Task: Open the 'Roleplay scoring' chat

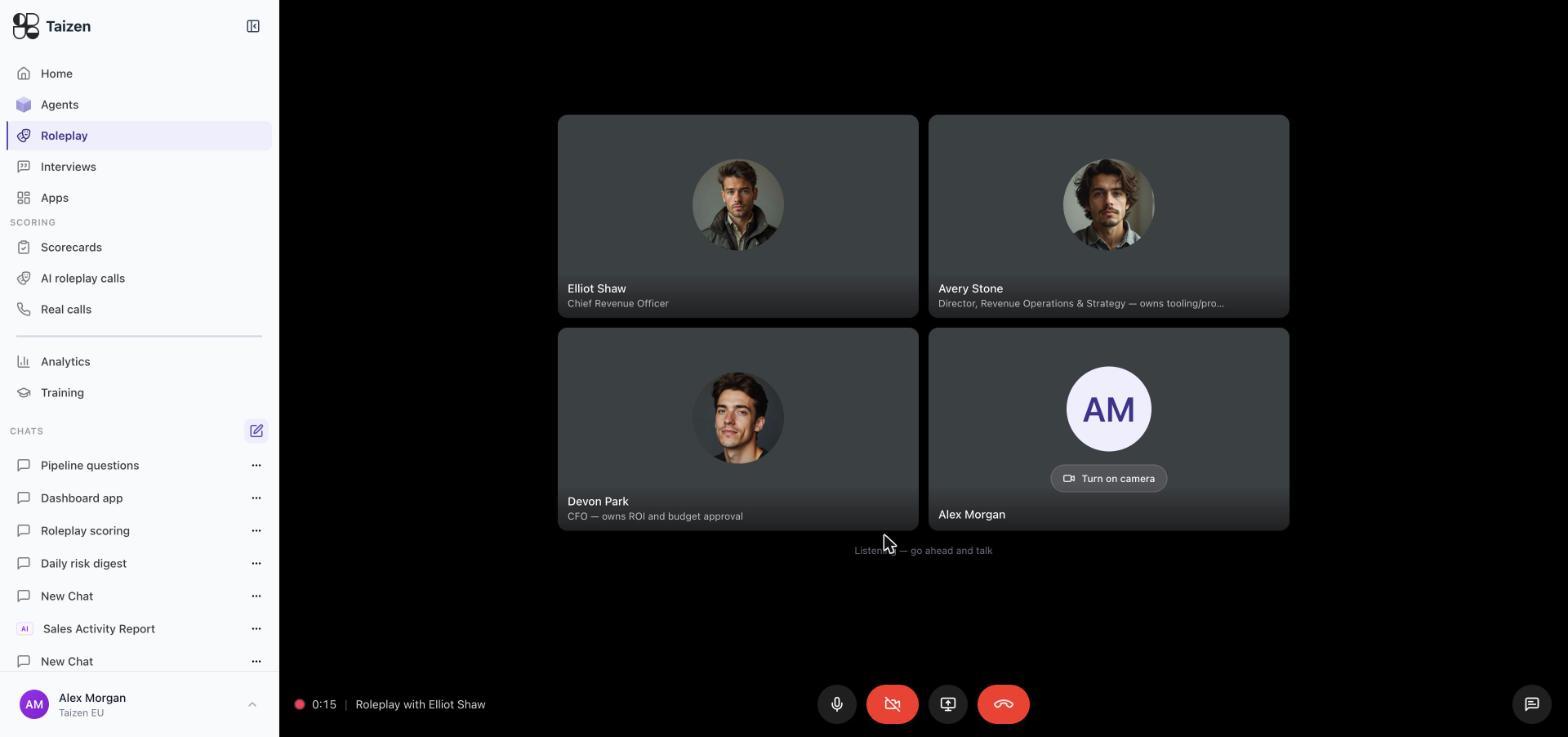Action: click(85, 531)
